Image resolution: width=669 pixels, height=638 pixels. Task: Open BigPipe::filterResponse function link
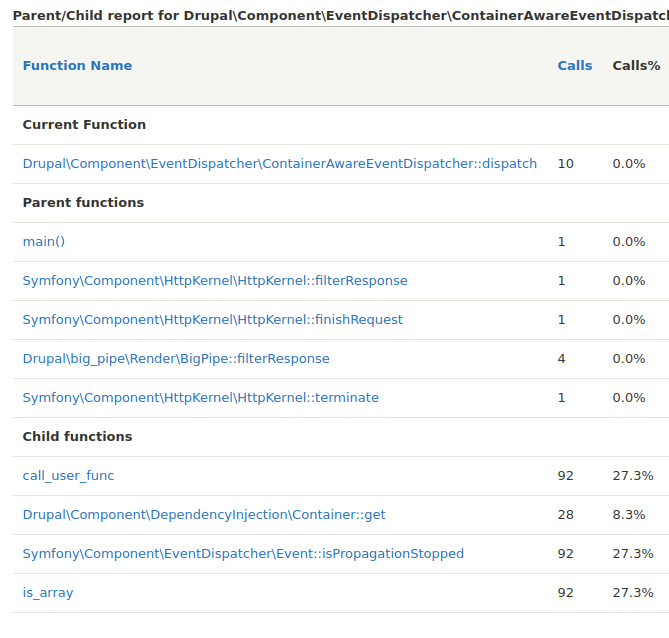(176, 359)
